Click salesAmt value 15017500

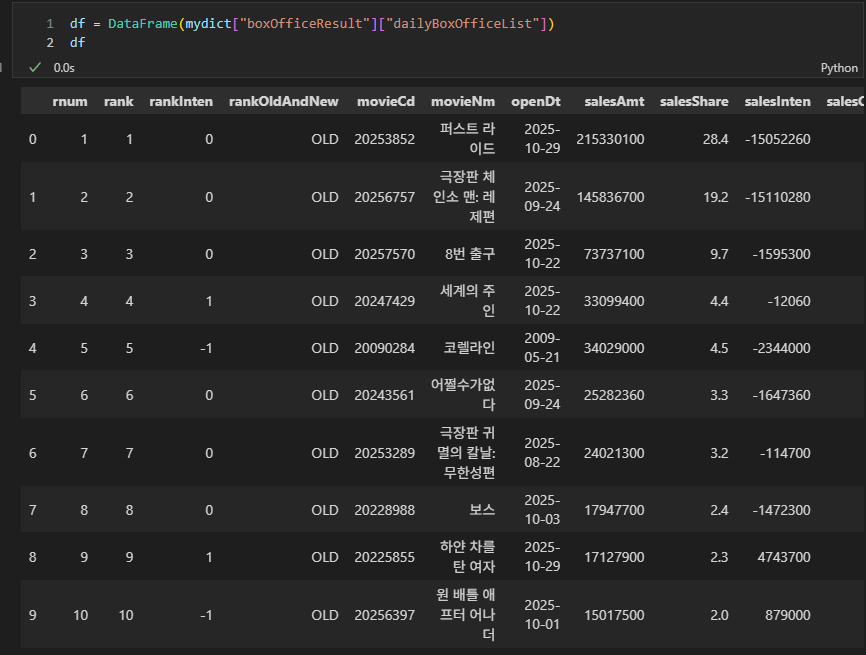tap(614, 615)
